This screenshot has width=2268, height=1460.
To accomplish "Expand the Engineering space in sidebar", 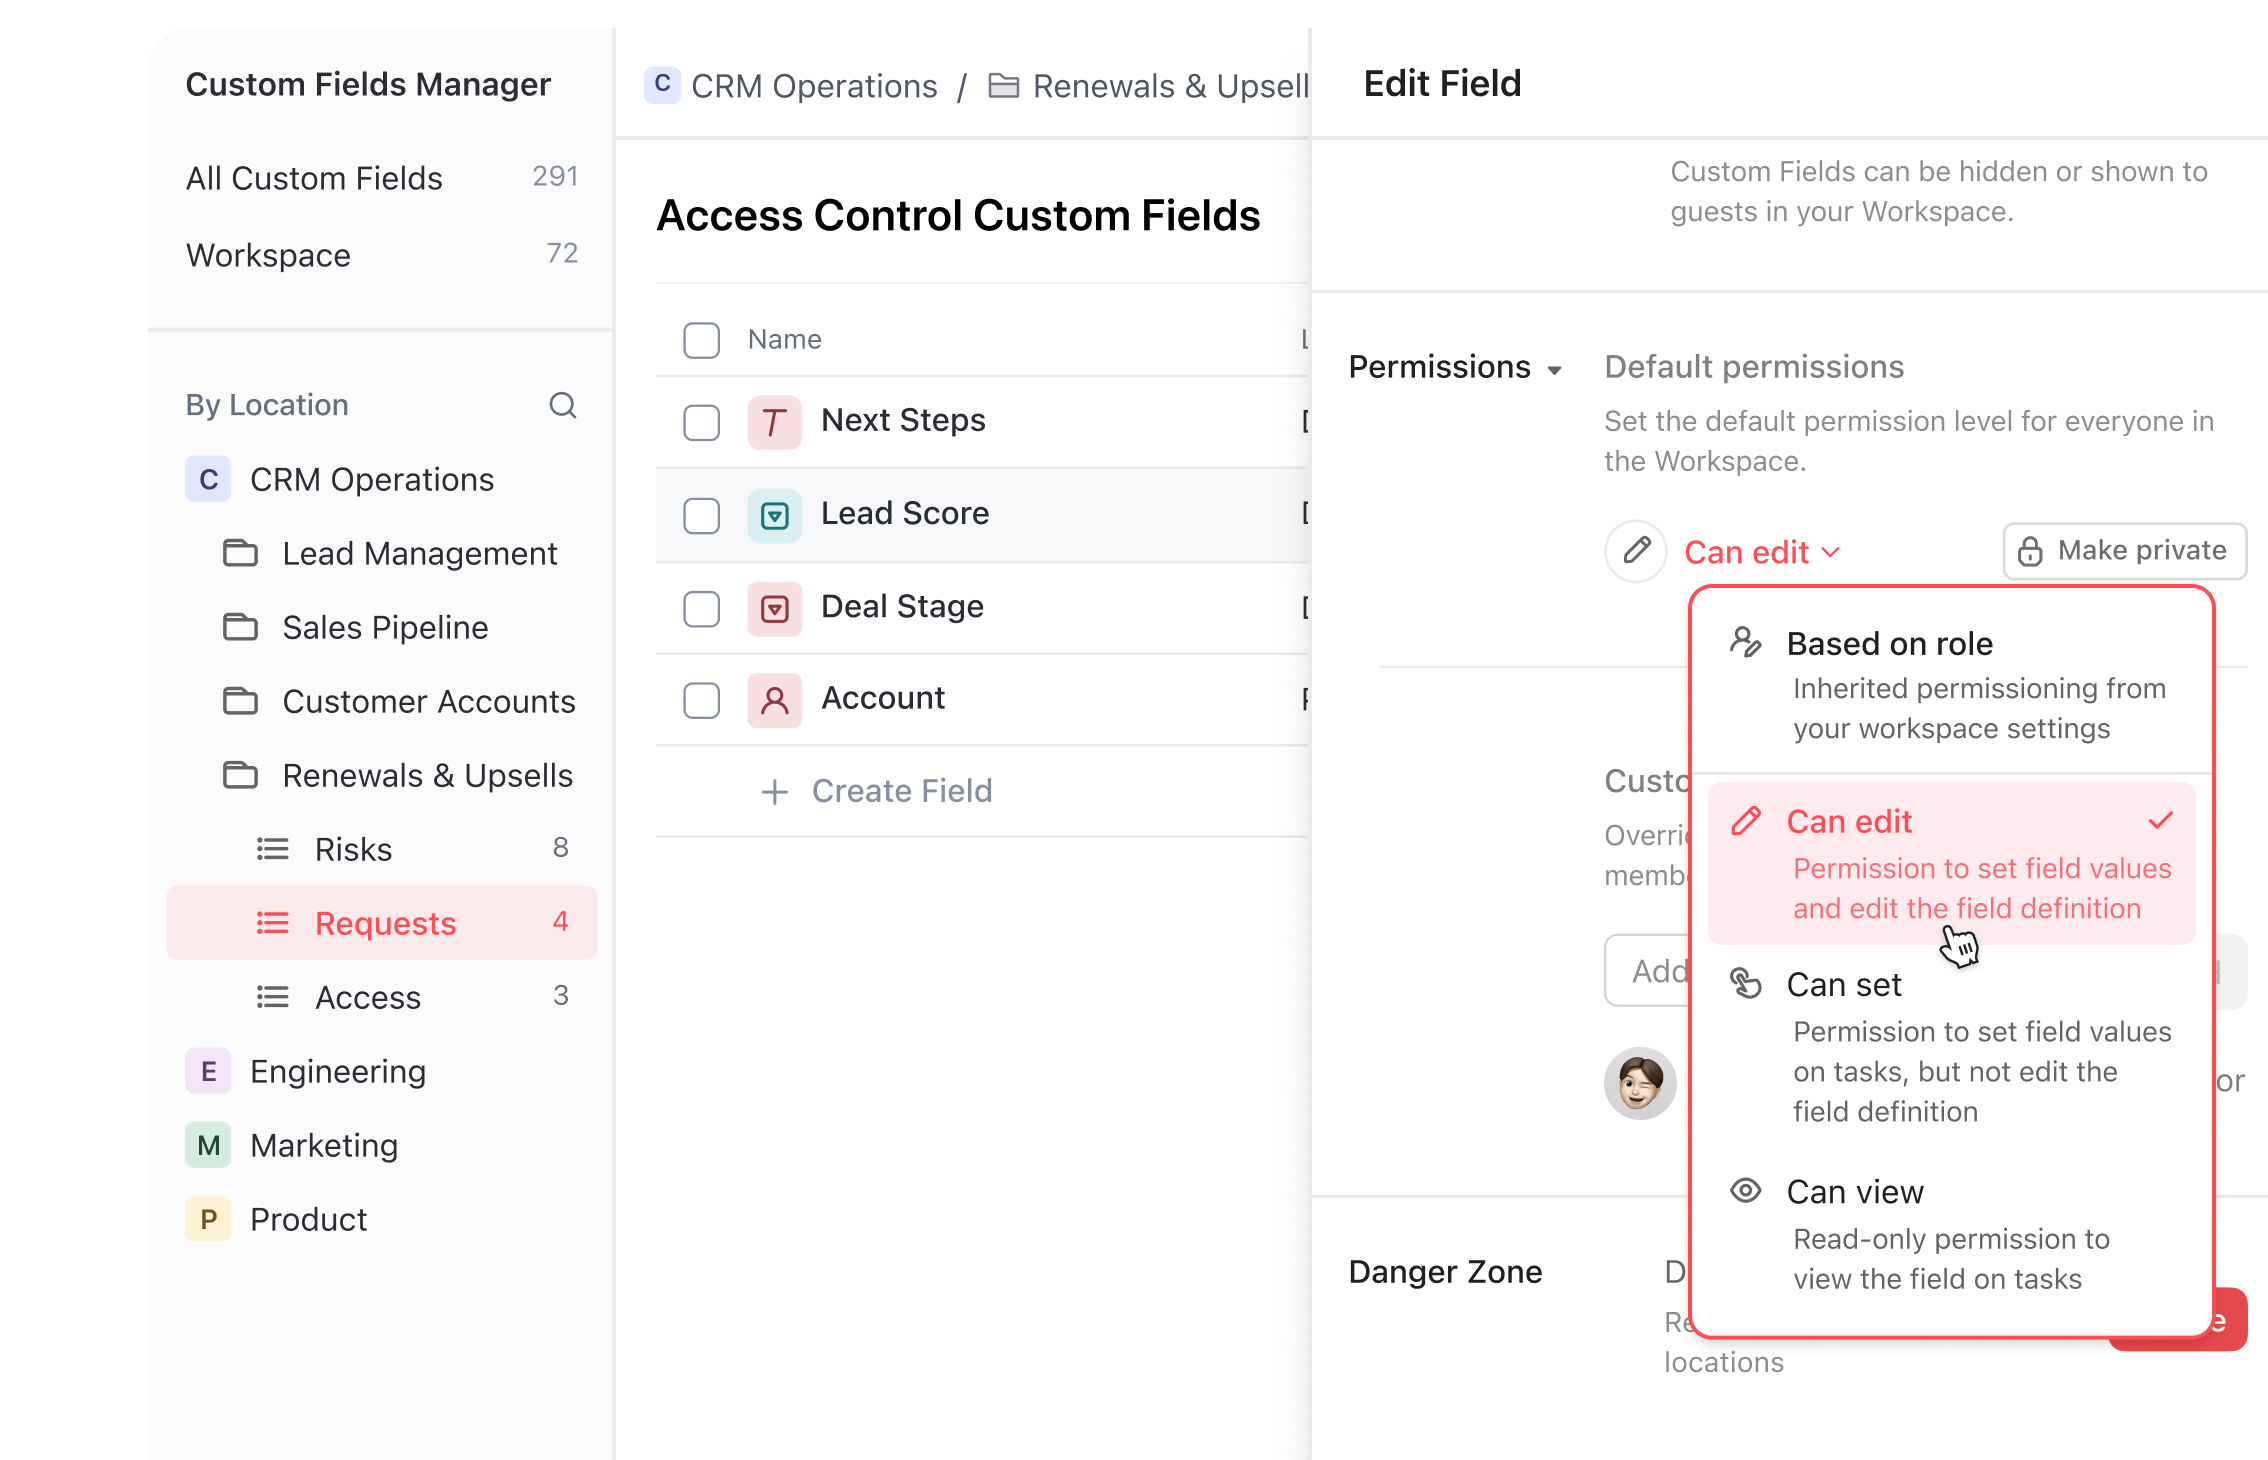I will (x=338, y=1072).
